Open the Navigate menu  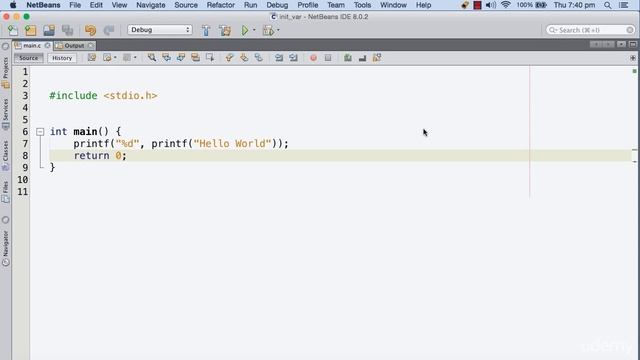pyautogui.click(x=151, y=5)
